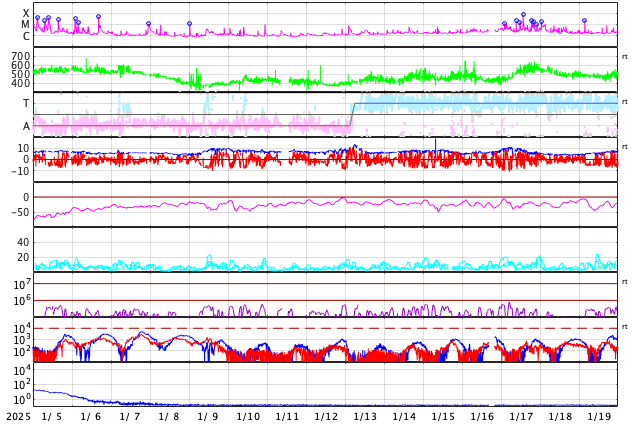The width and height of the screenshot is (634, 424).
Task: Select the 1/9 date label
Action: tap(208, 417)
